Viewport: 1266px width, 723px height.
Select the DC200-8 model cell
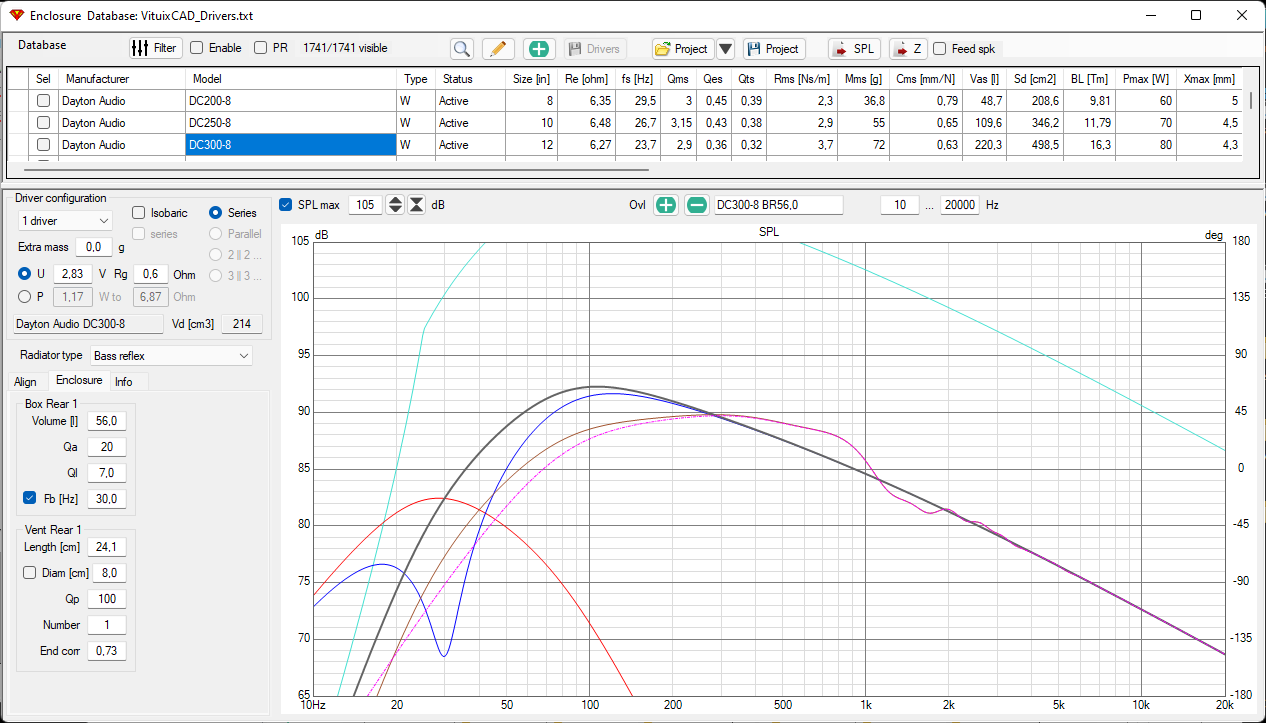(x=291, y=101)
